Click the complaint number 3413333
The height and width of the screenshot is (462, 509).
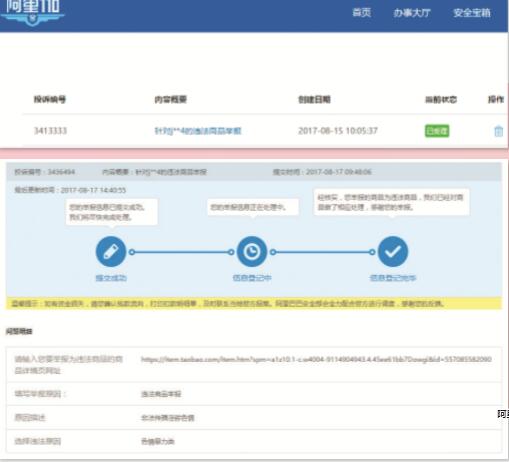[x=50, y=131]
